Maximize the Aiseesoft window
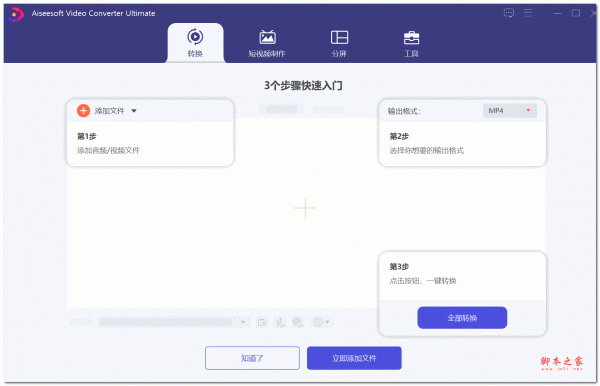Screen dimensions: 600x386 click(x=576, y=13)
